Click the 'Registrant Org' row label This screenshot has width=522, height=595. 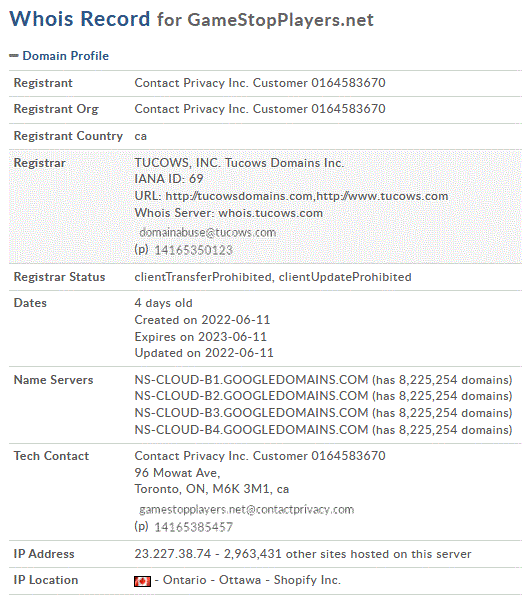(x=56, y=109)
